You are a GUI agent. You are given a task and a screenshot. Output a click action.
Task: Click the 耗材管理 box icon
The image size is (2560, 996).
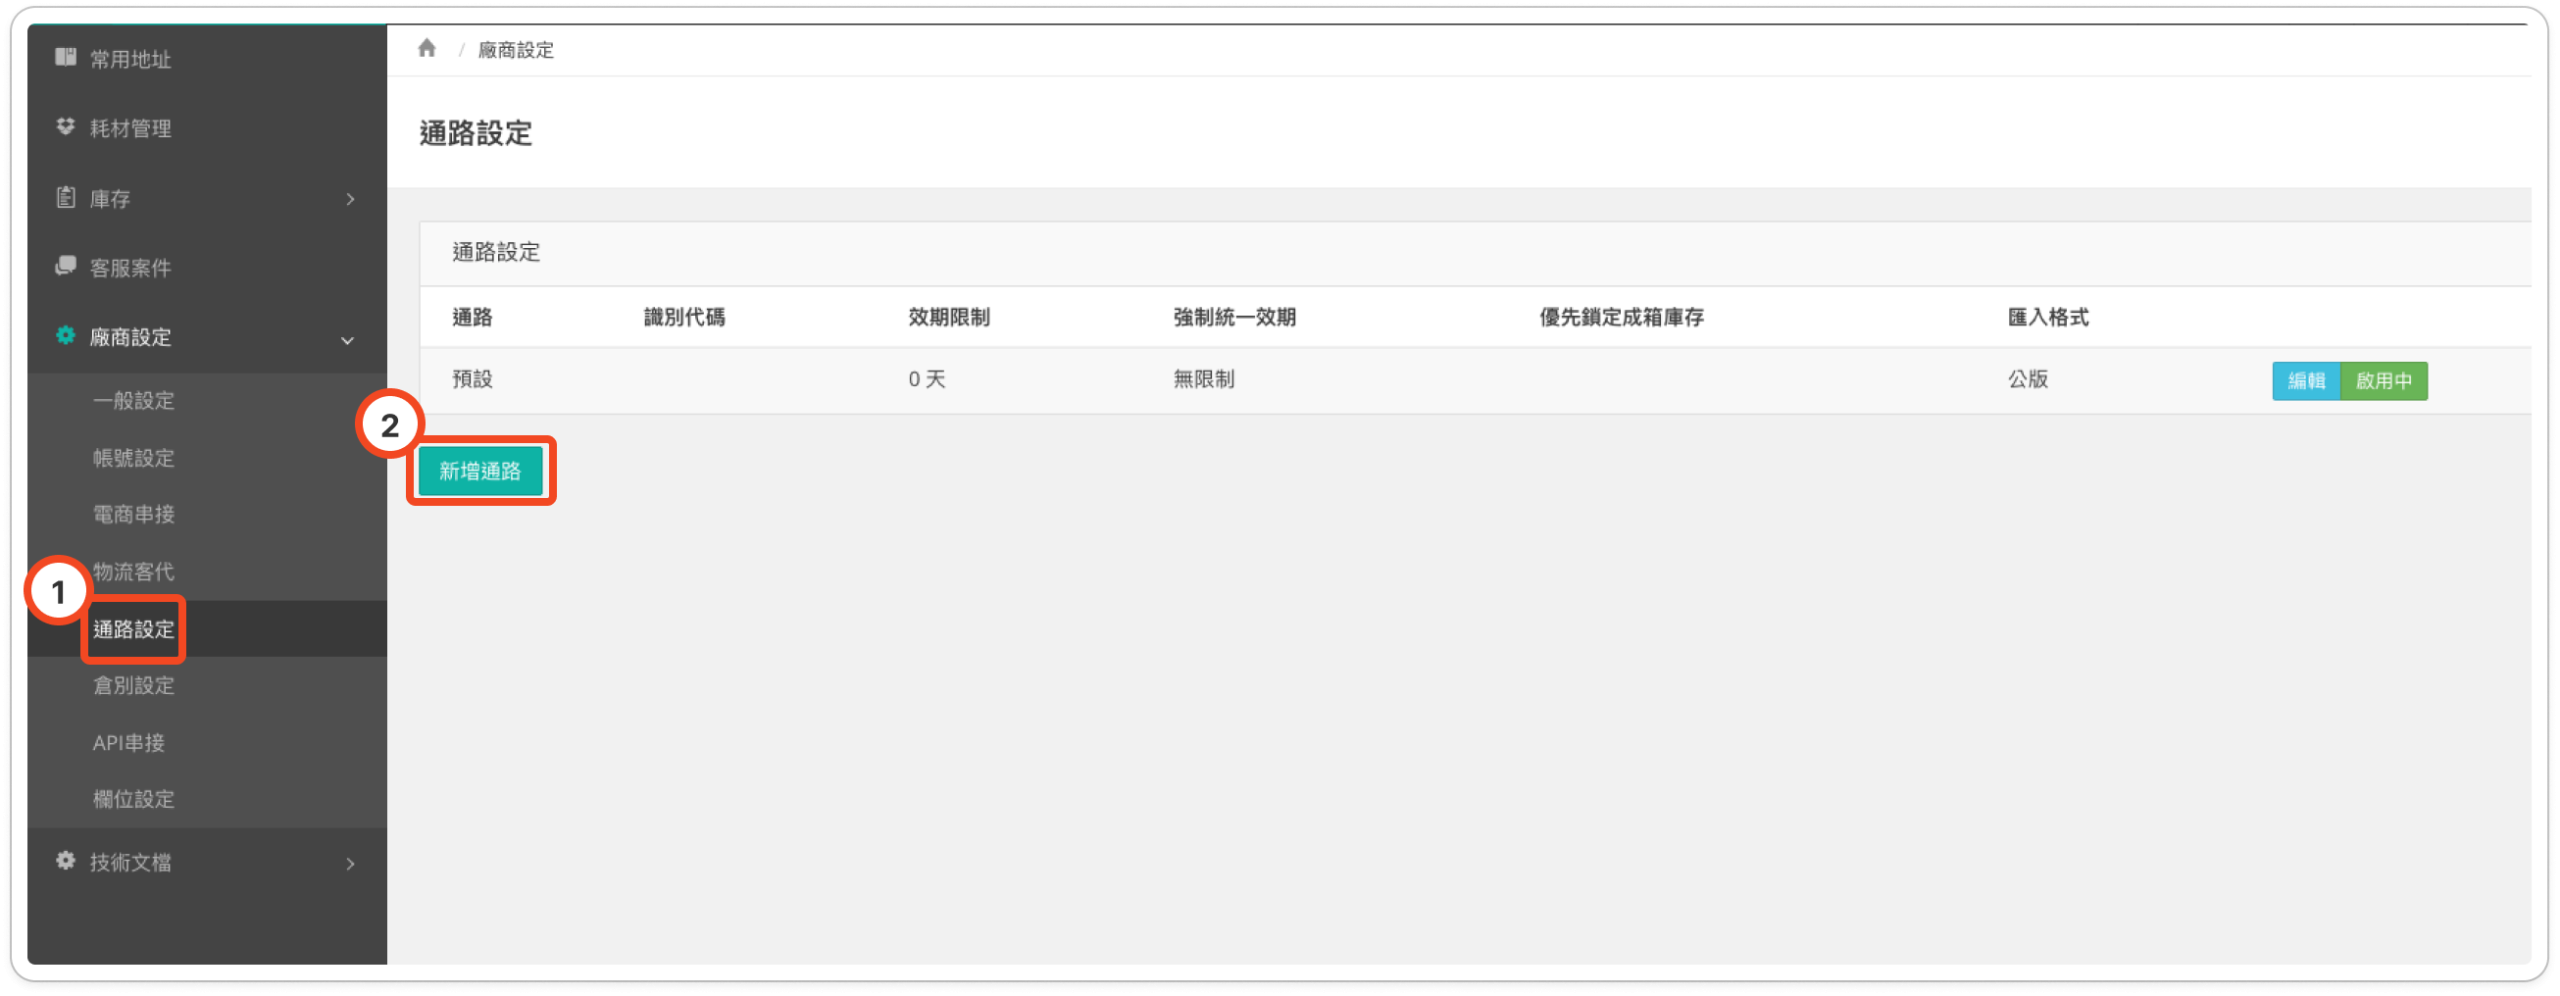tap(66, 127)
